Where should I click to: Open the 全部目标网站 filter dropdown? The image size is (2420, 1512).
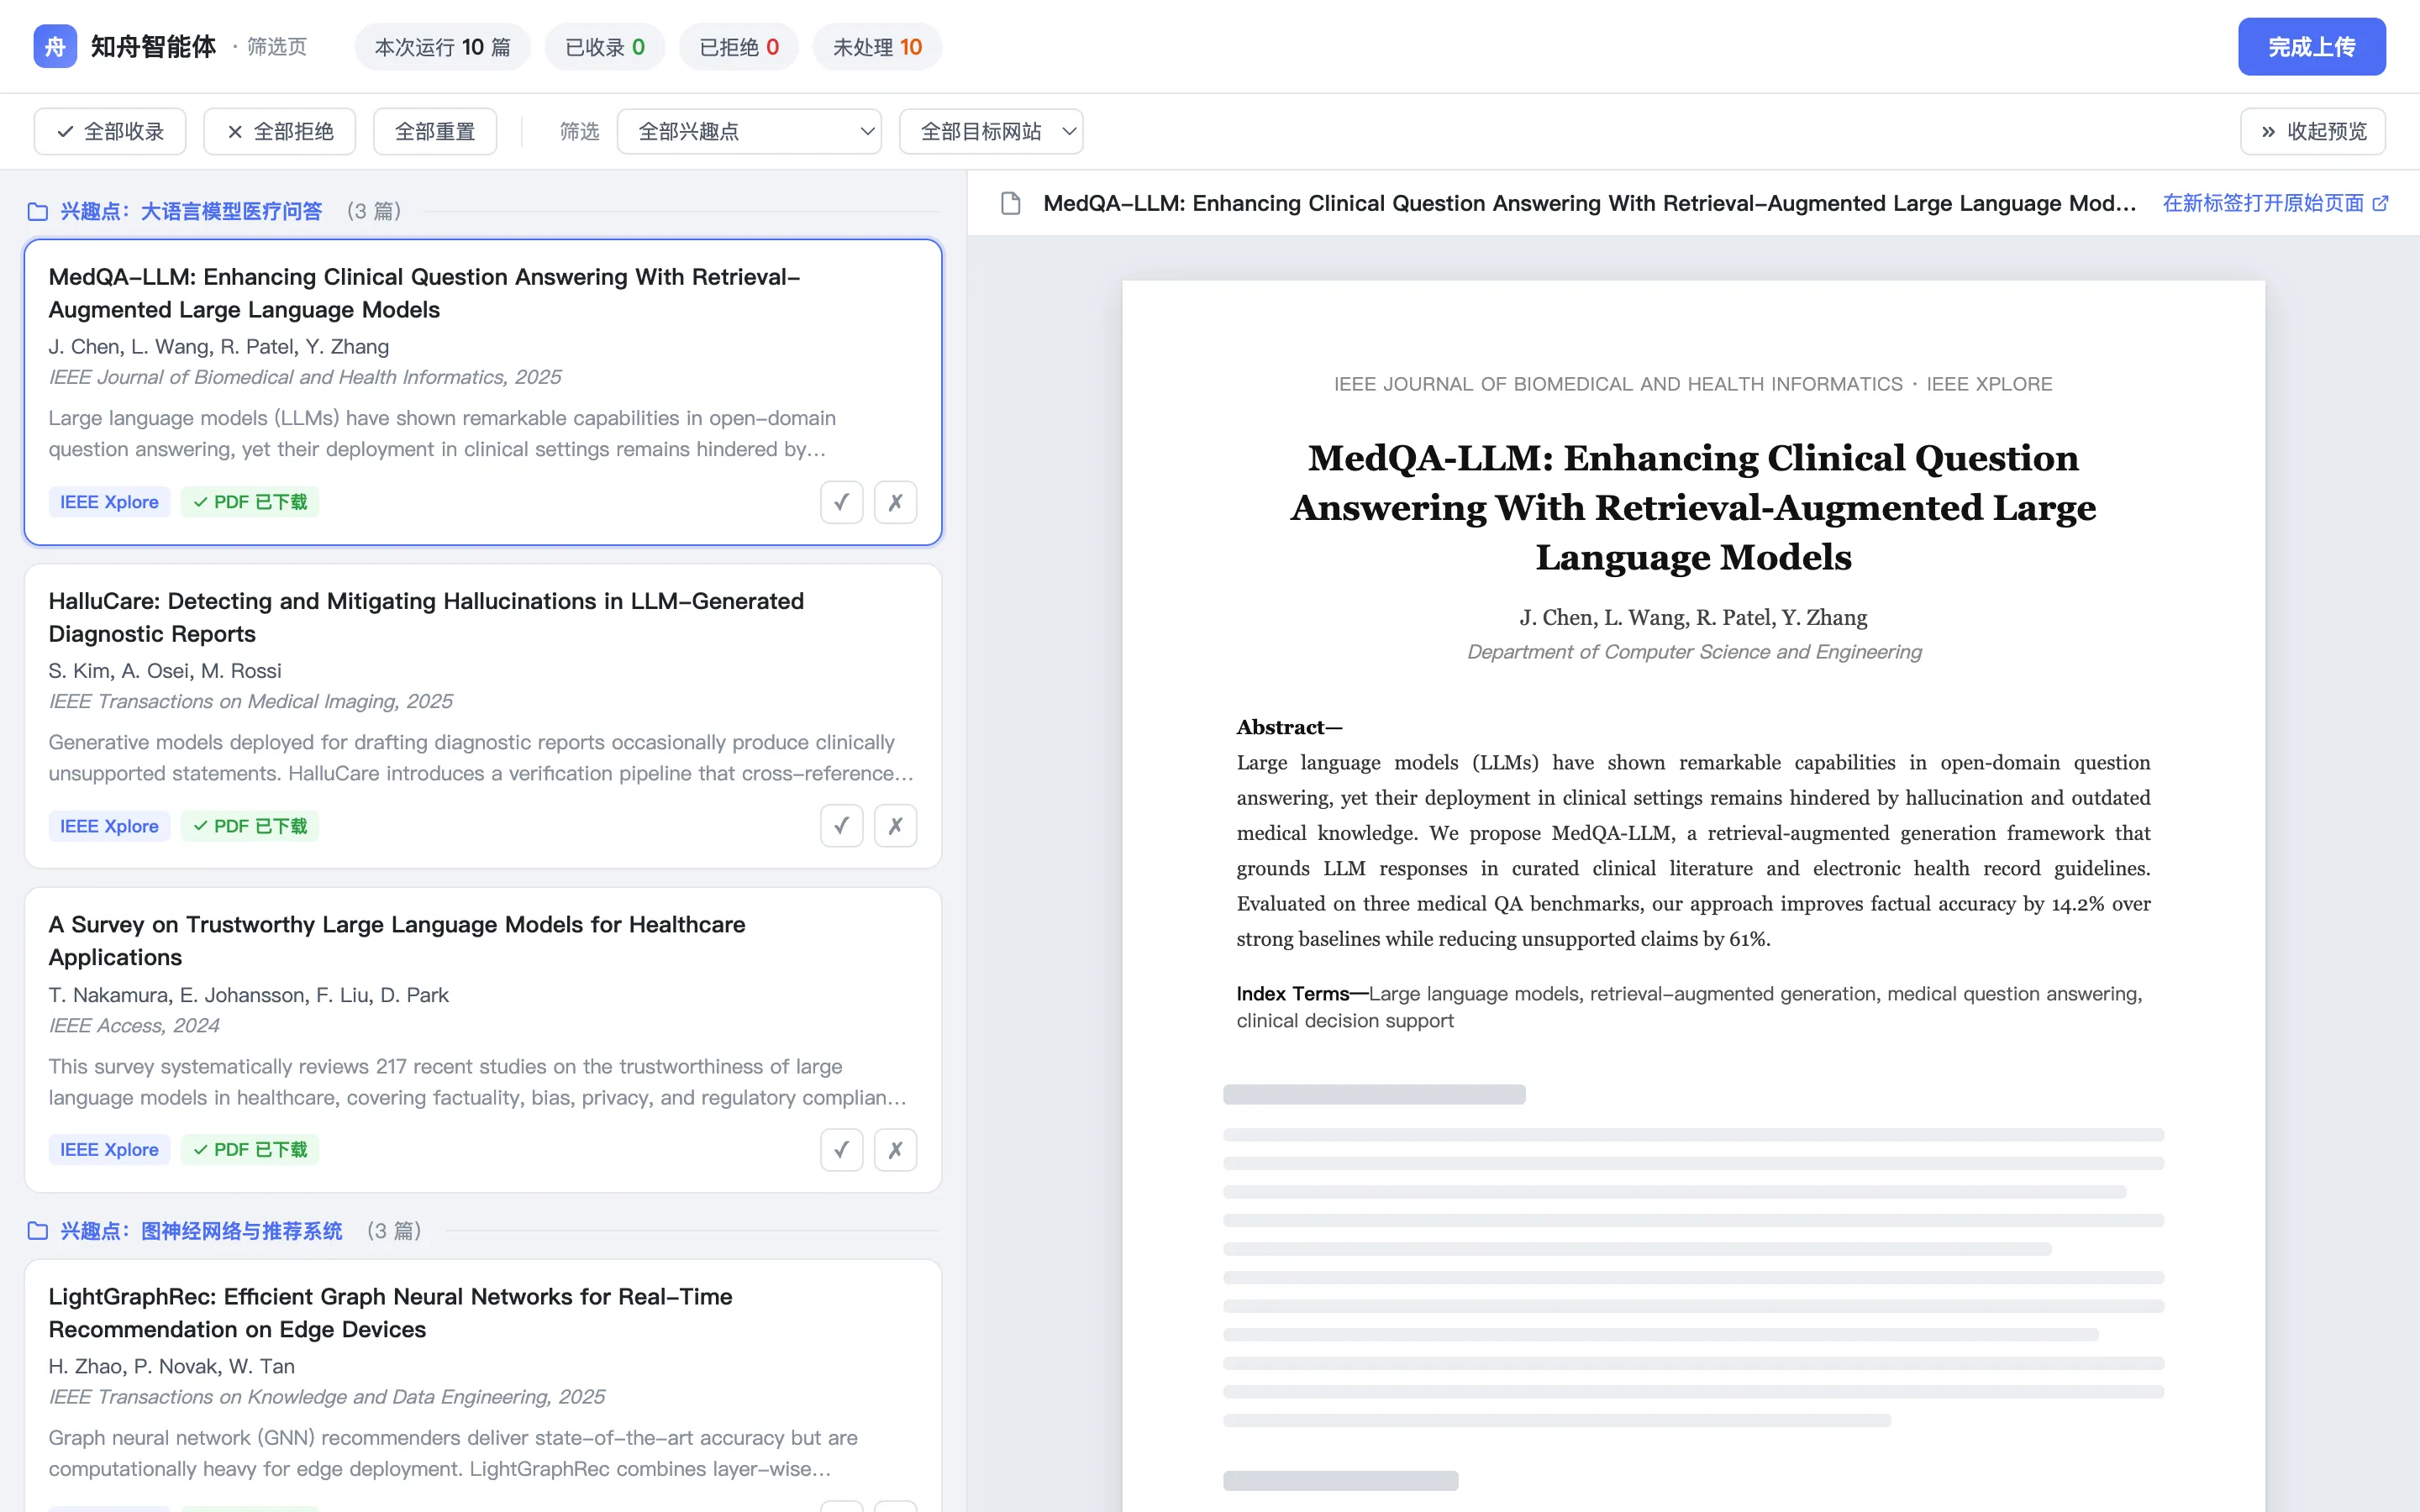click(x=991, y=131)
